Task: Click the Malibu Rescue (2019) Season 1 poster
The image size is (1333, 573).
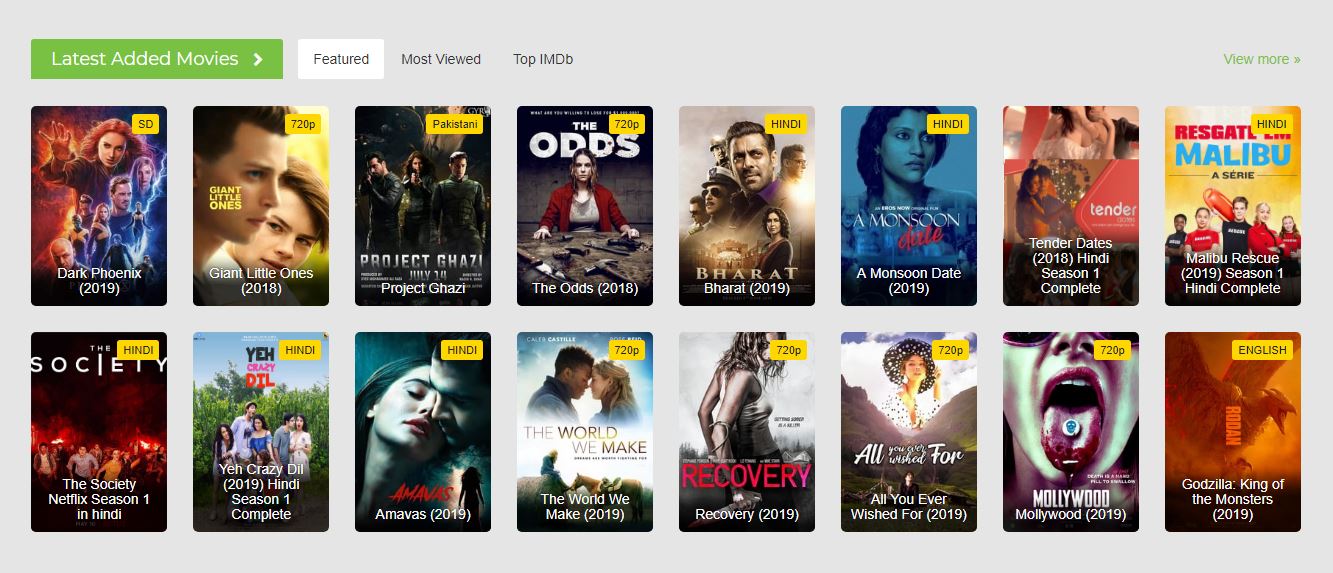Action: 1233,206
